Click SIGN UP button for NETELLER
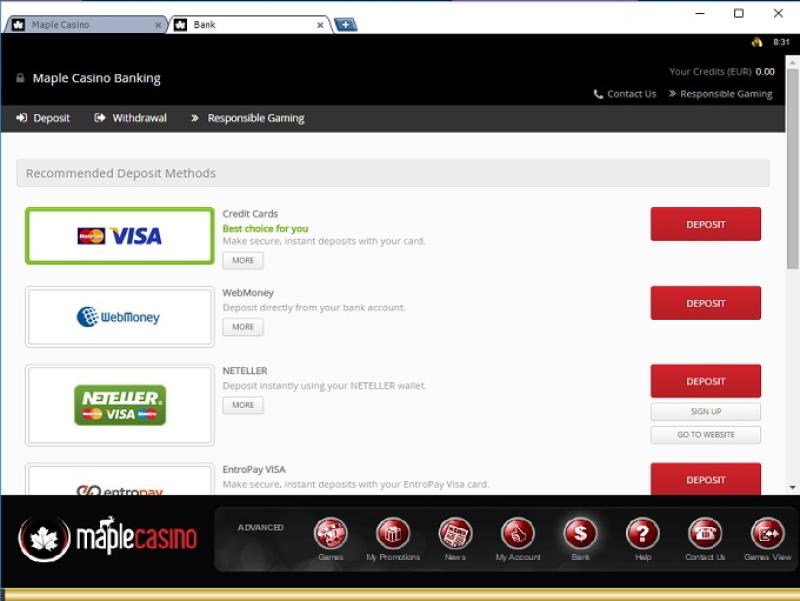800x601 pixels. (705, 412)
